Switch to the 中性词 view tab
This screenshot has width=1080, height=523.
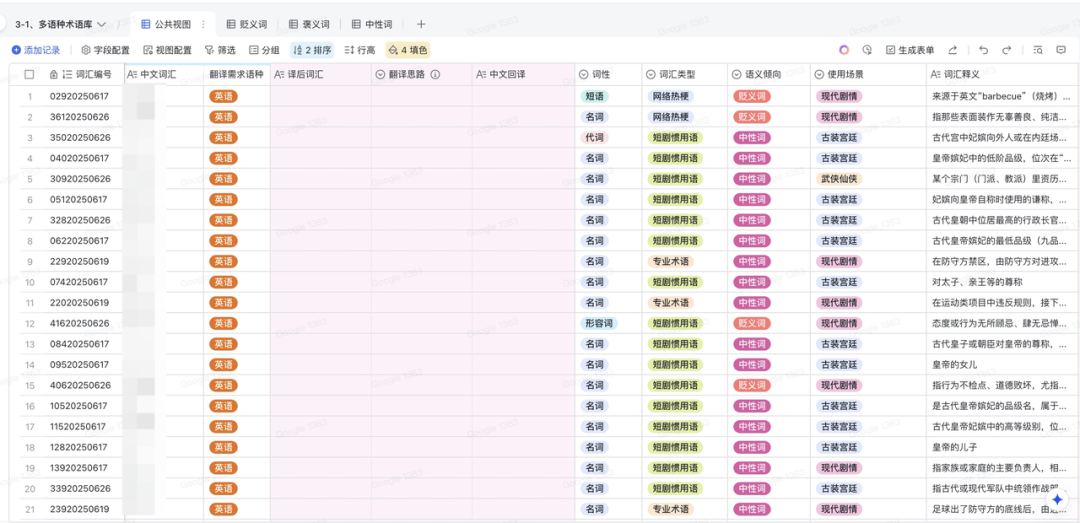click(372, 24)
